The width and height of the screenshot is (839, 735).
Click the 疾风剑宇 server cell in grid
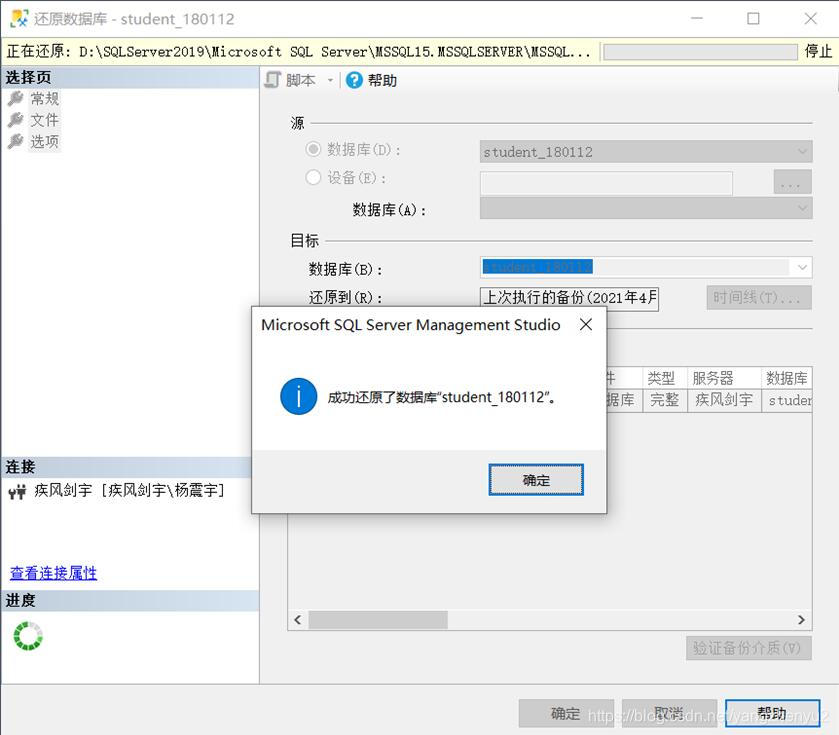(x=723, y=400)
